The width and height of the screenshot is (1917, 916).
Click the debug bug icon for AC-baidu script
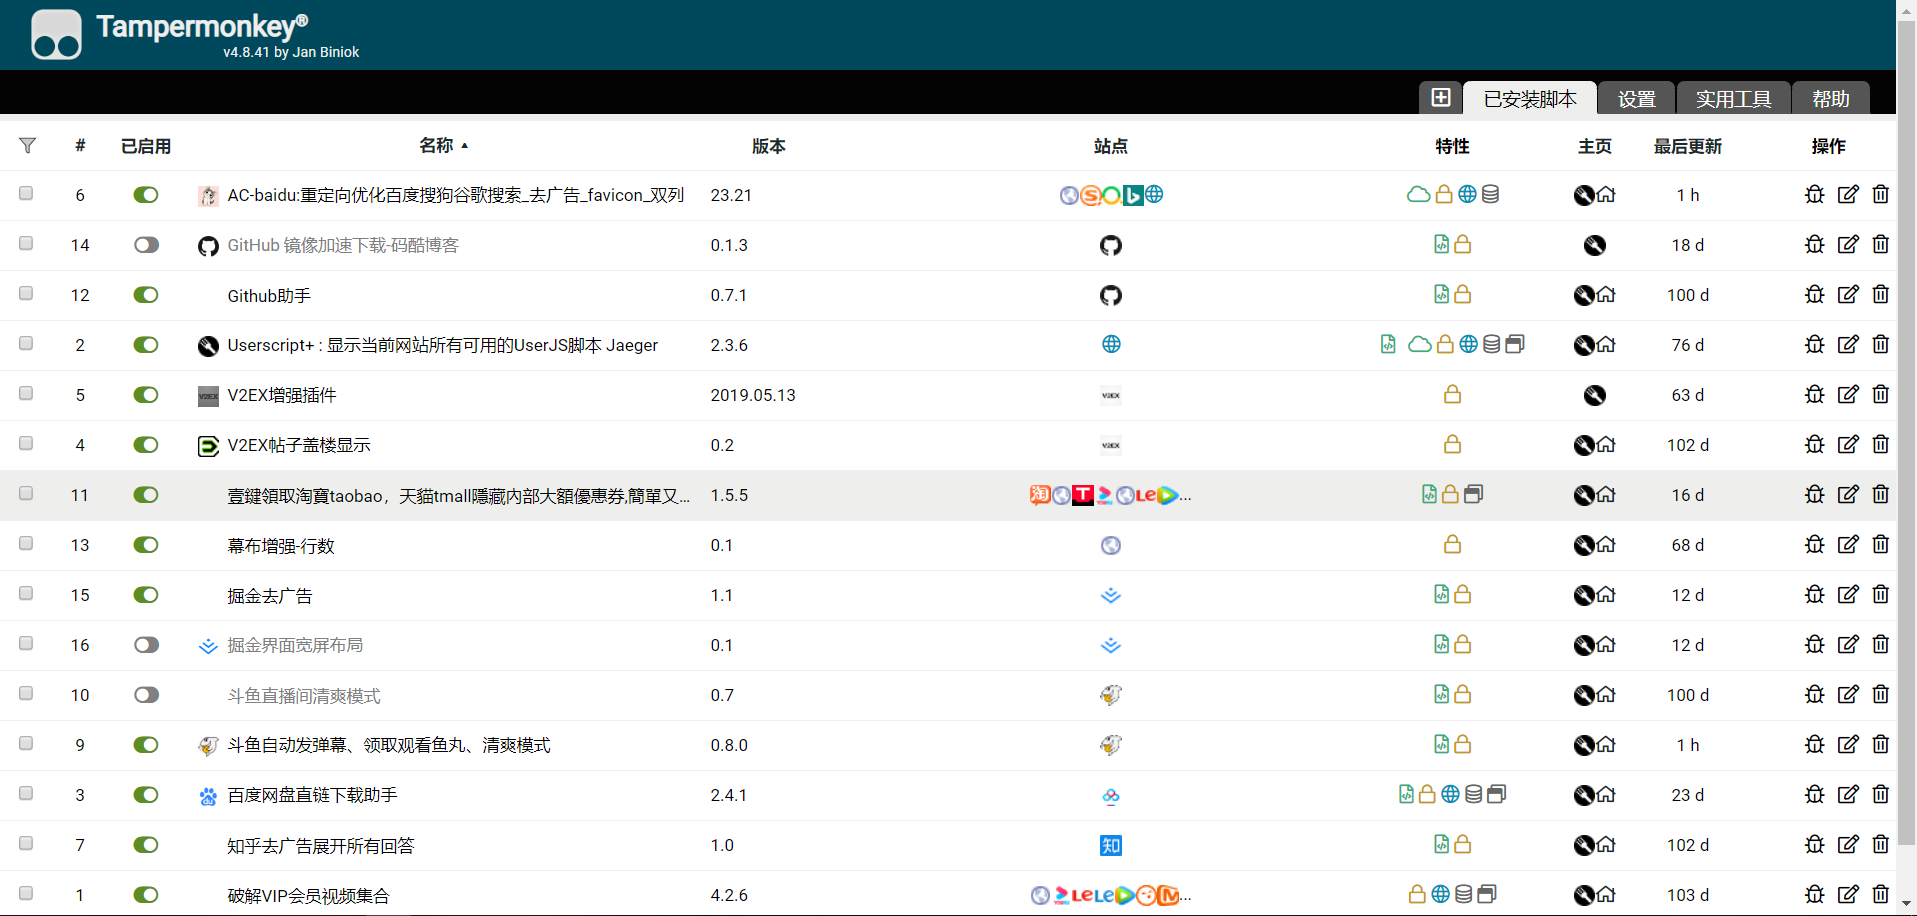coord(1814,195)
